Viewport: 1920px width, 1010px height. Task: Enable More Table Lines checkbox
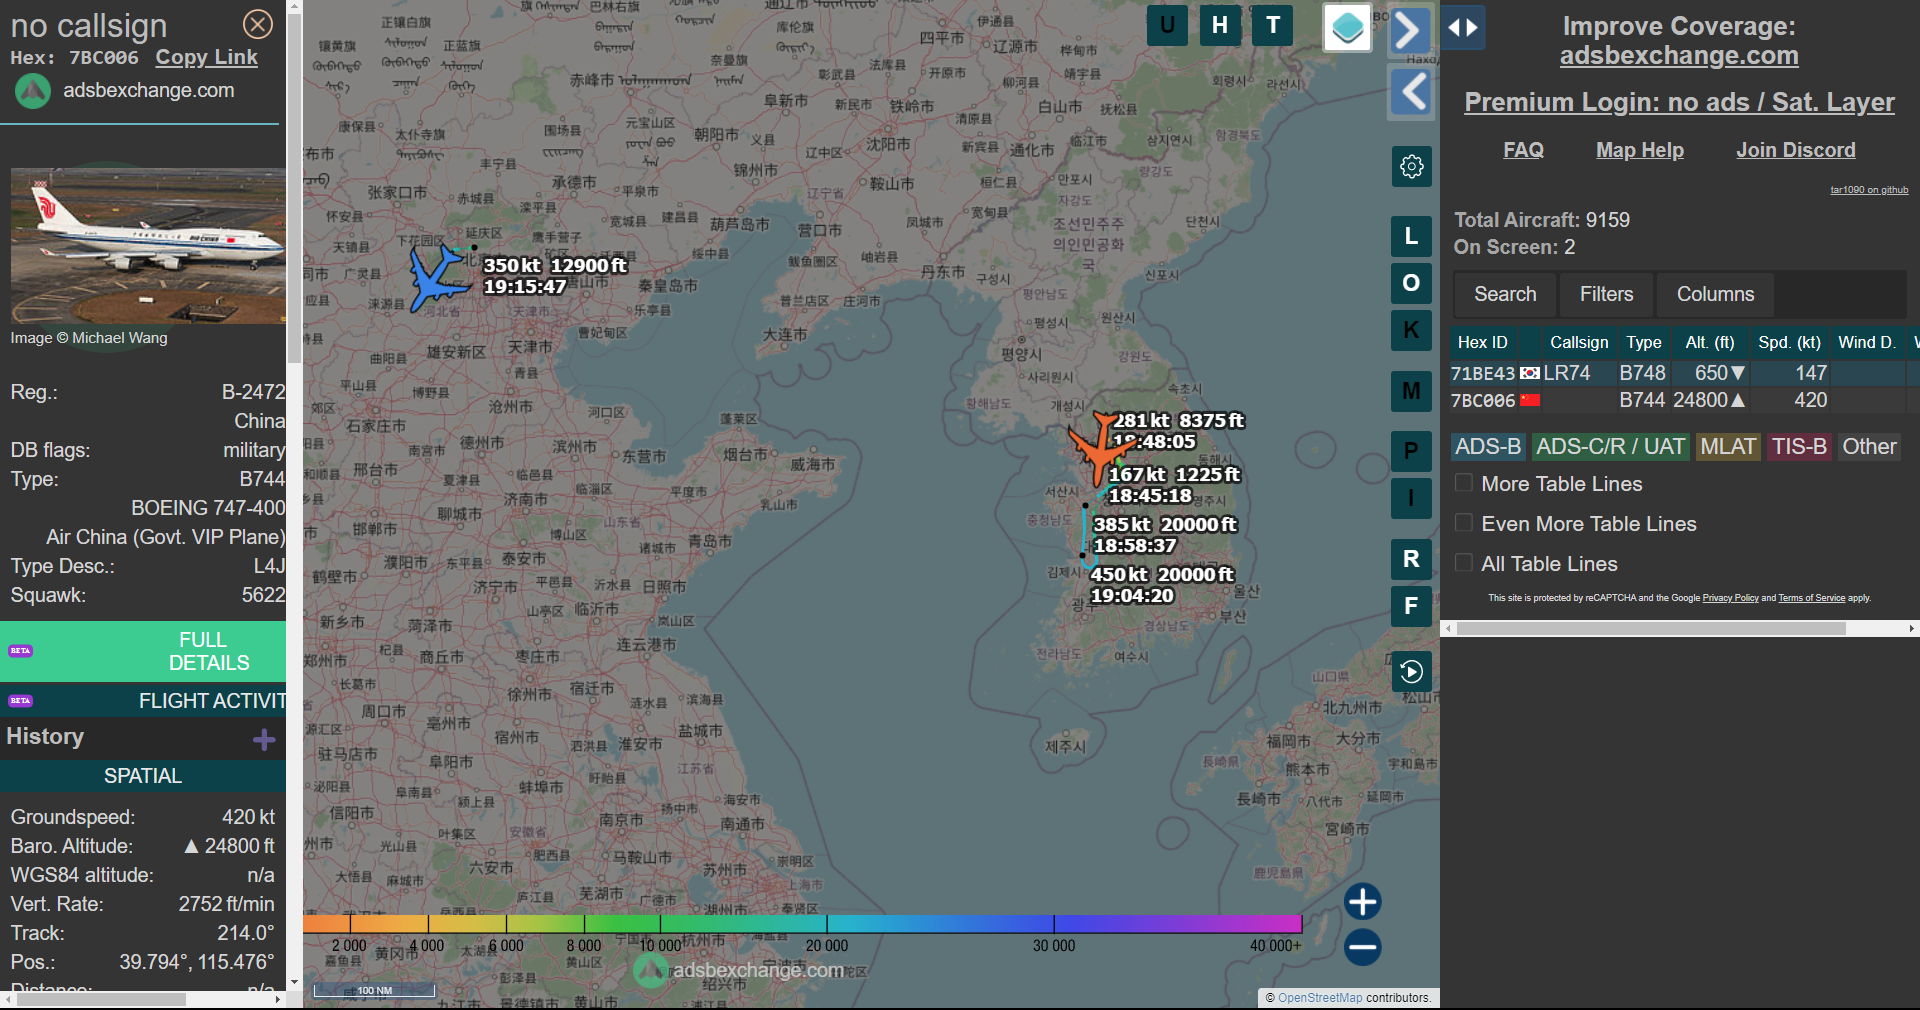(x=1464, y=483)
